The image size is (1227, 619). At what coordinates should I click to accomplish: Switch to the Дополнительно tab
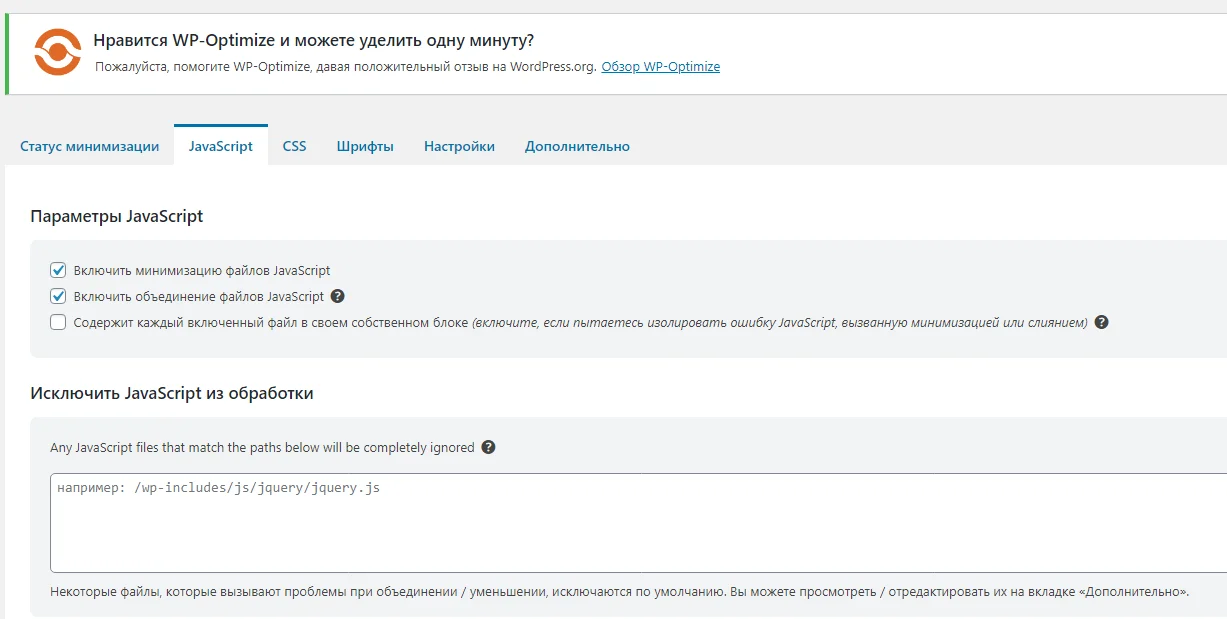click(577, 146)
